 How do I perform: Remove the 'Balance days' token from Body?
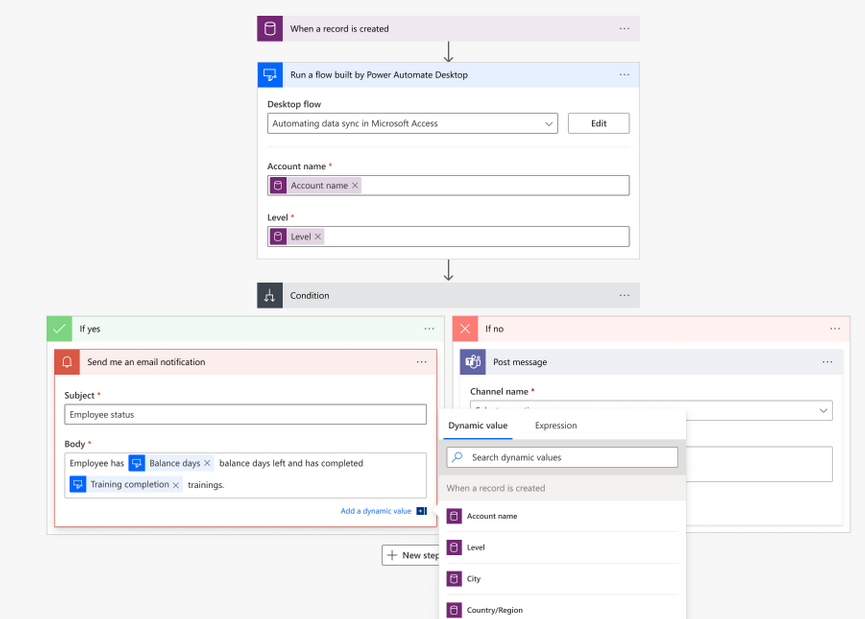207,463
